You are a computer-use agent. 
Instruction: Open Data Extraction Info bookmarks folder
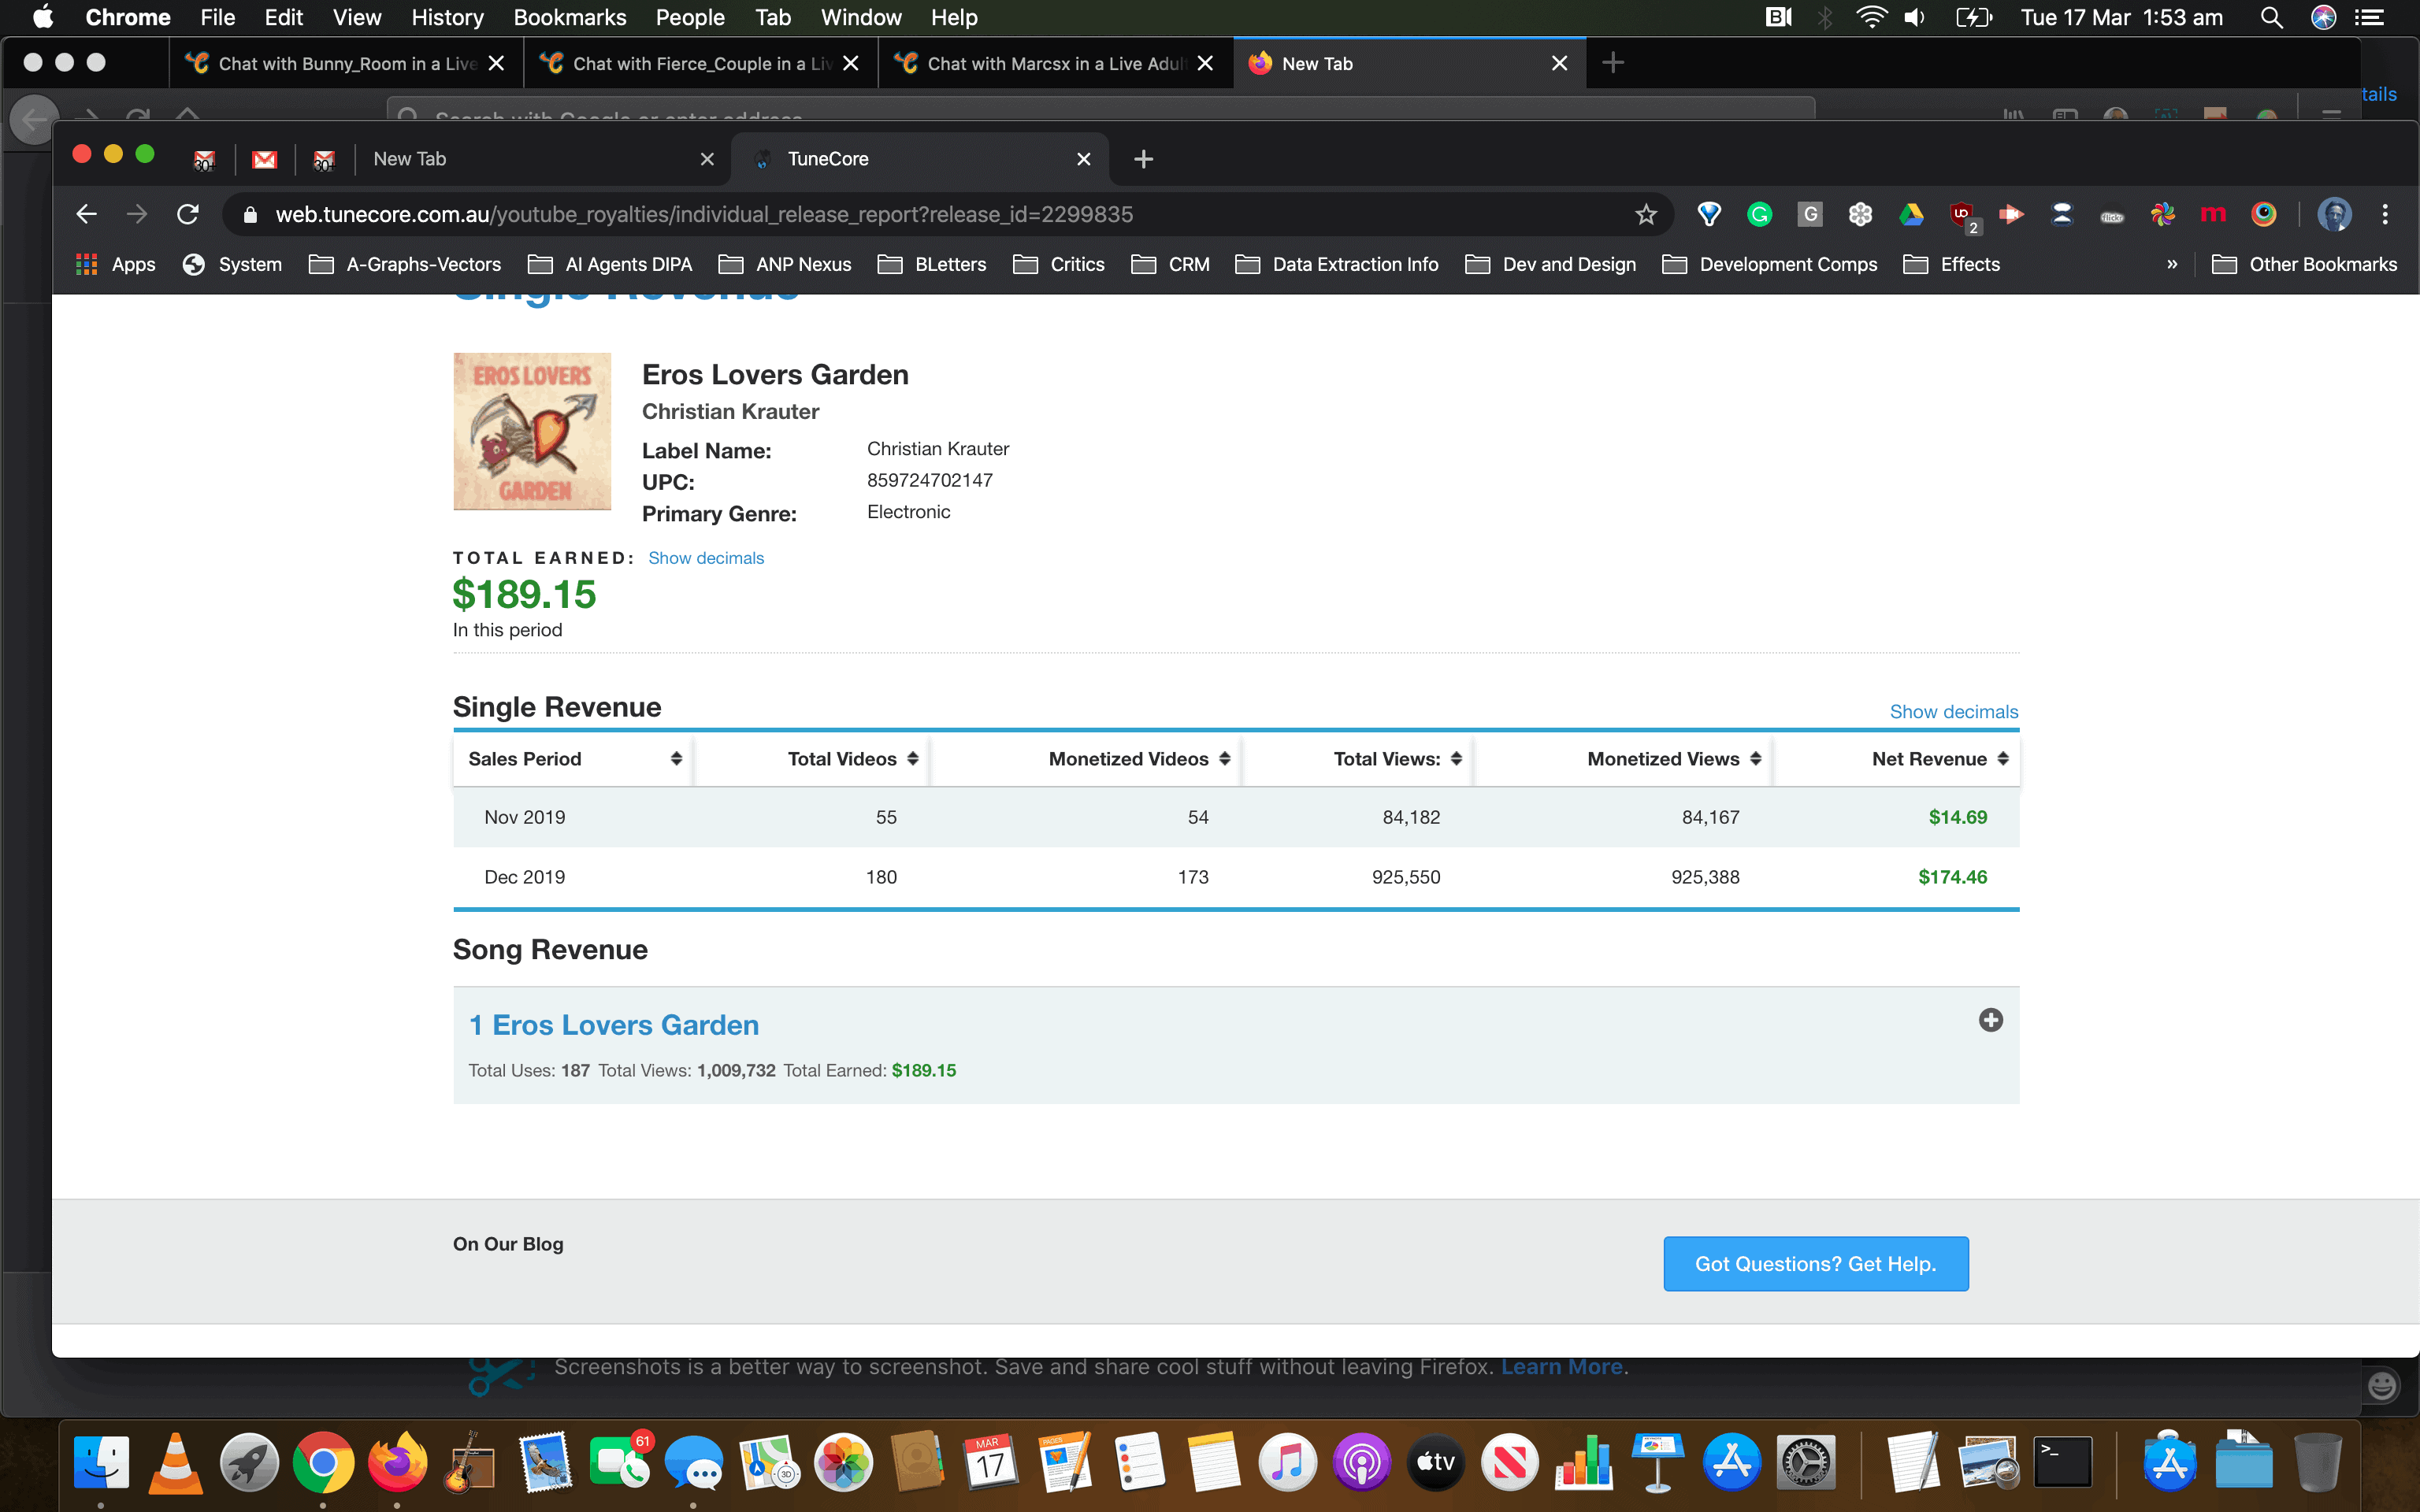pos(1337,264)
